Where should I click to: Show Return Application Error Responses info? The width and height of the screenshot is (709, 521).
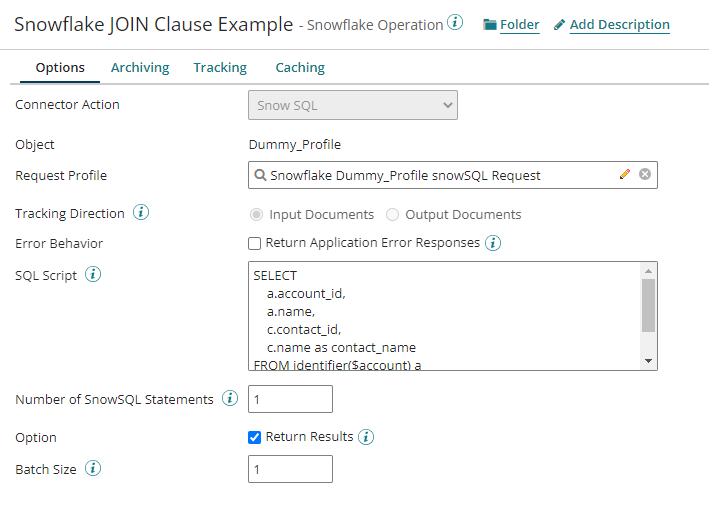[493, 243]
